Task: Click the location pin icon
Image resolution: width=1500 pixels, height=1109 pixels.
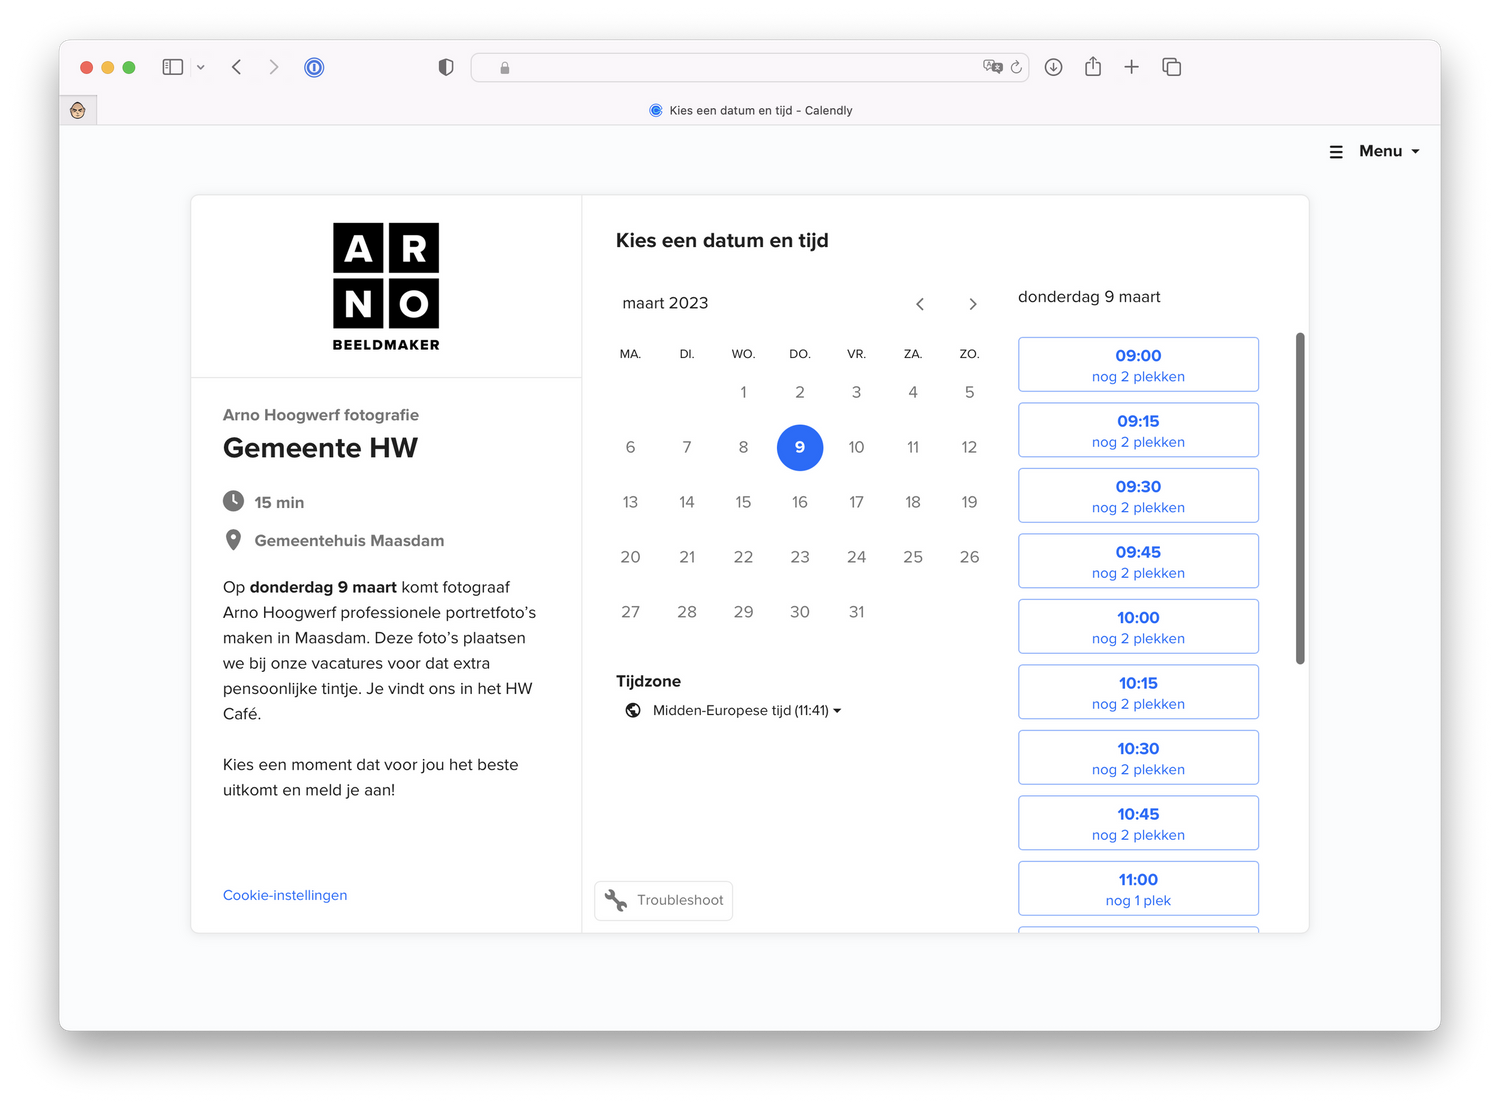Action: pos(233,540)
